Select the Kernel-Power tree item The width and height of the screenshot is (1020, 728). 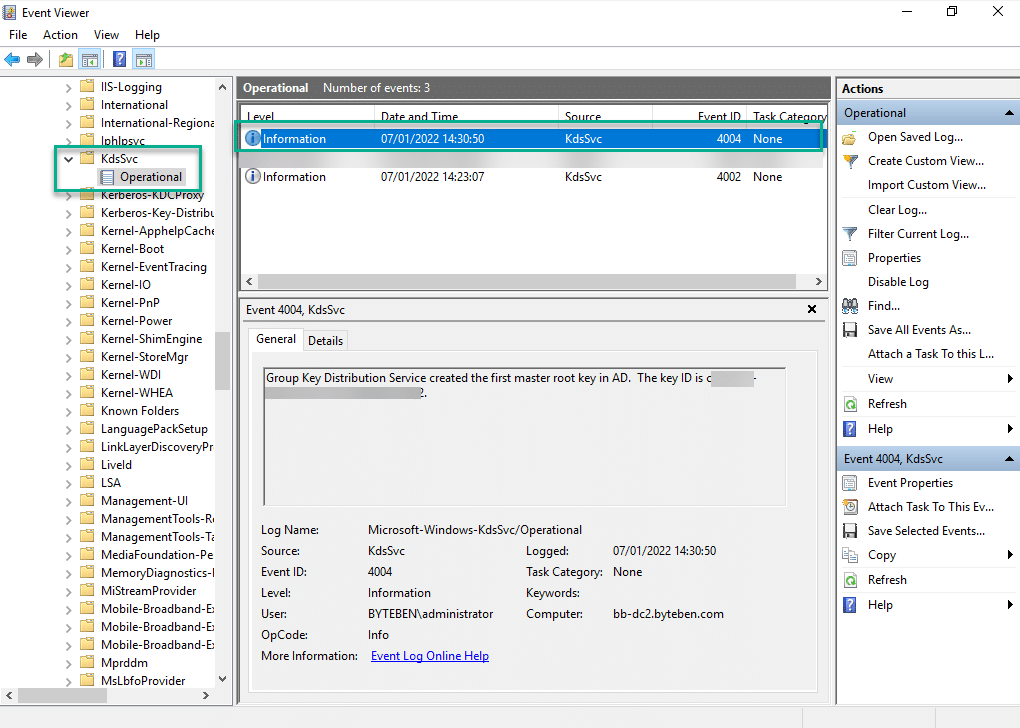pyautogui.click(x=136, y=321)
